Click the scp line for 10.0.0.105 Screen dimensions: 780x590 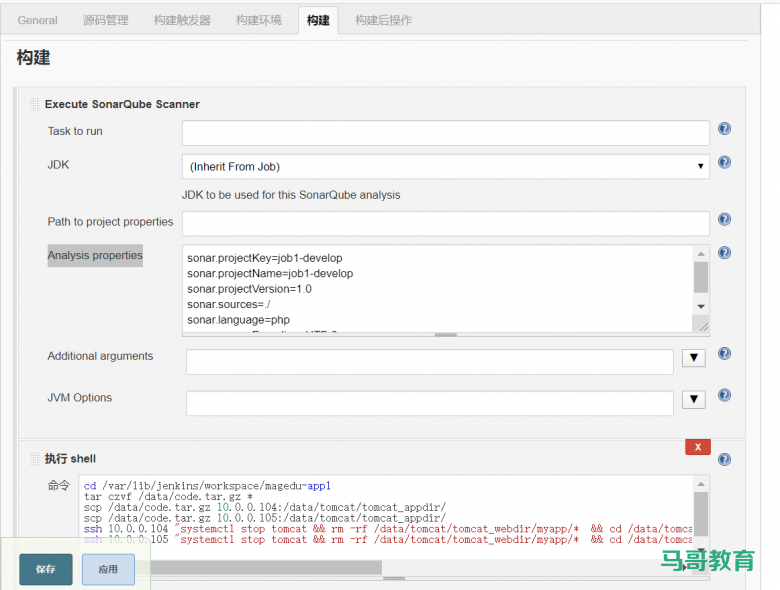click(x=265, y=518)
